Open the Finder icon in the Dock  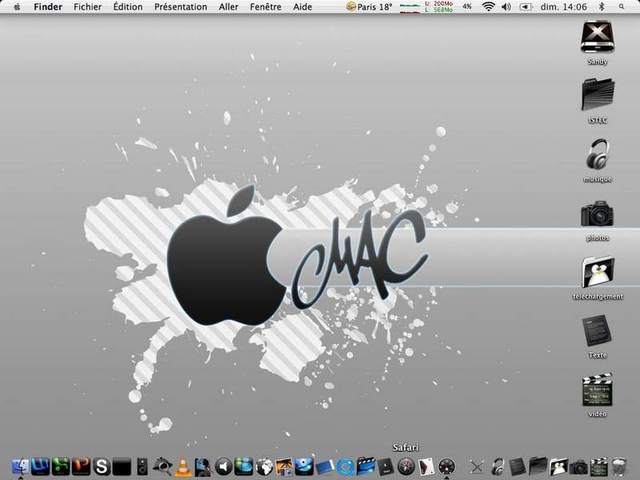pyautogui.click(x=20, y=466)
